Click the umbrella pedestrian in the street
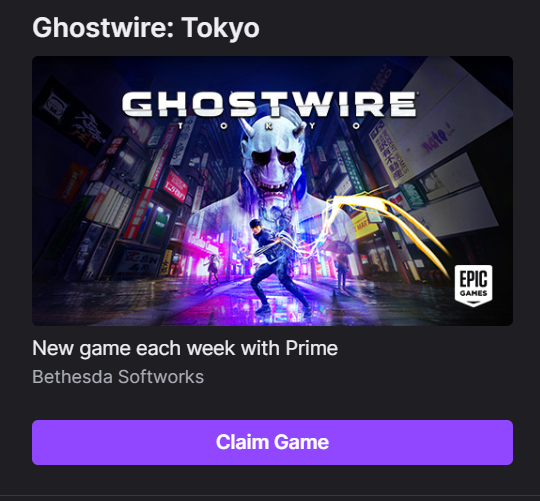540x501 pixels. point(340,267)
